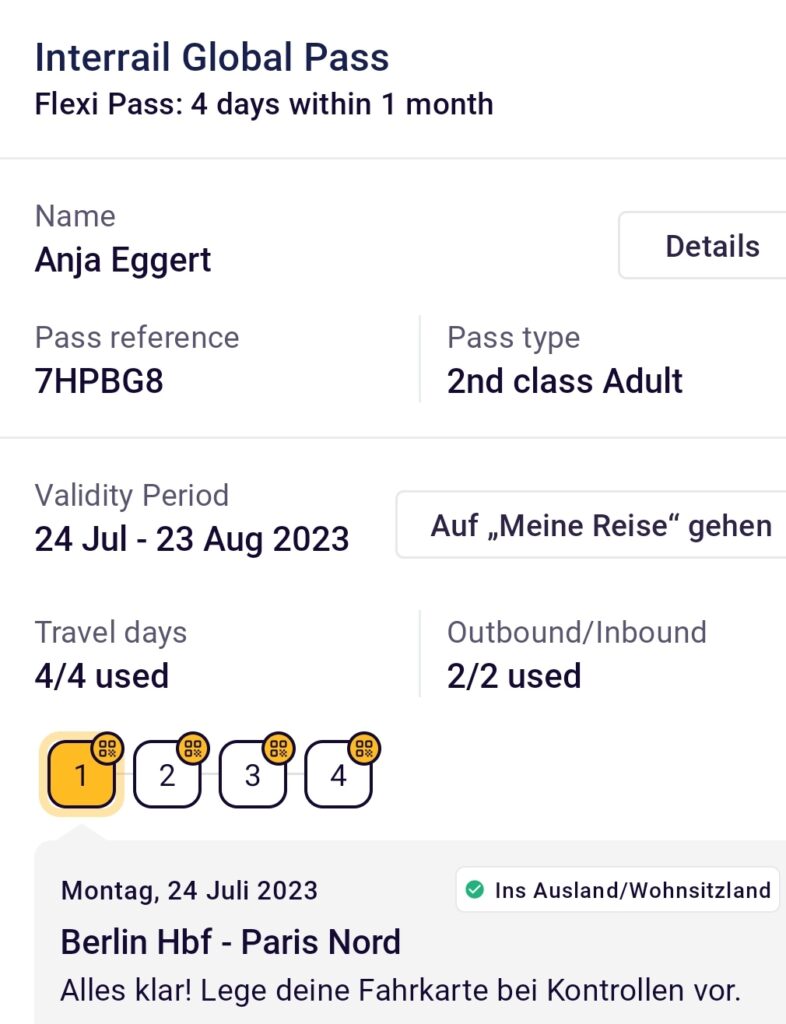The height and width of the screenshot is (1024, 786).
Task: Switch to travel day 2
Action: [166, 776]
